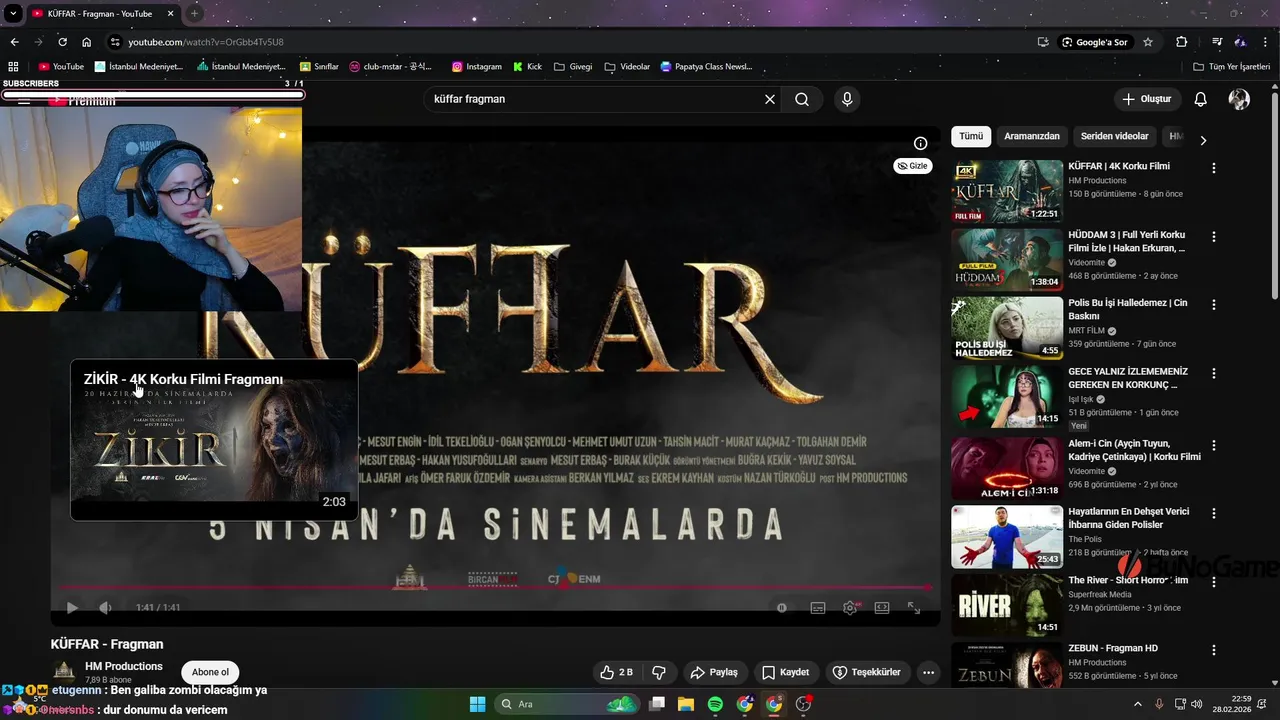Screen dimensions: 1280x720
Task: Select the Tümü filter chip
Action: [971, 136]
